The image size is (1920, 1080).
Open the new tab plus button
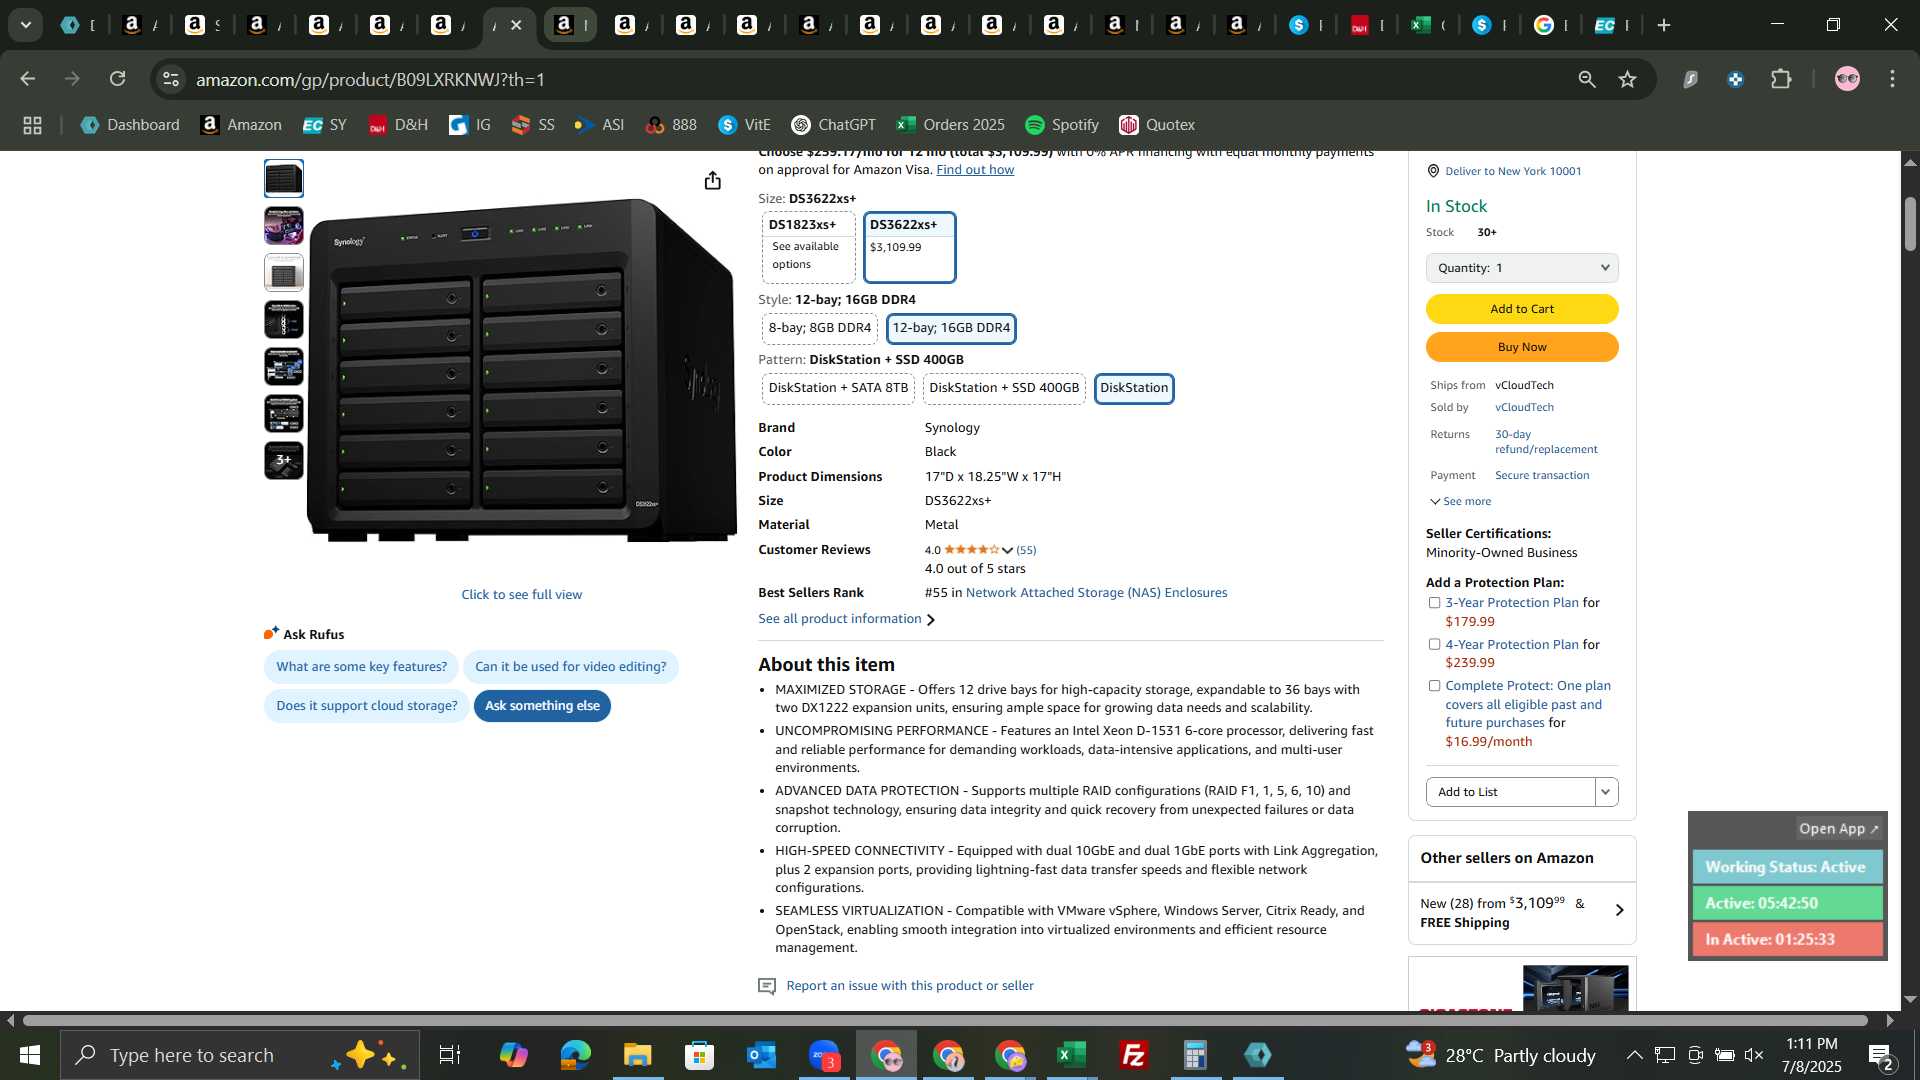click(1664, 25)
